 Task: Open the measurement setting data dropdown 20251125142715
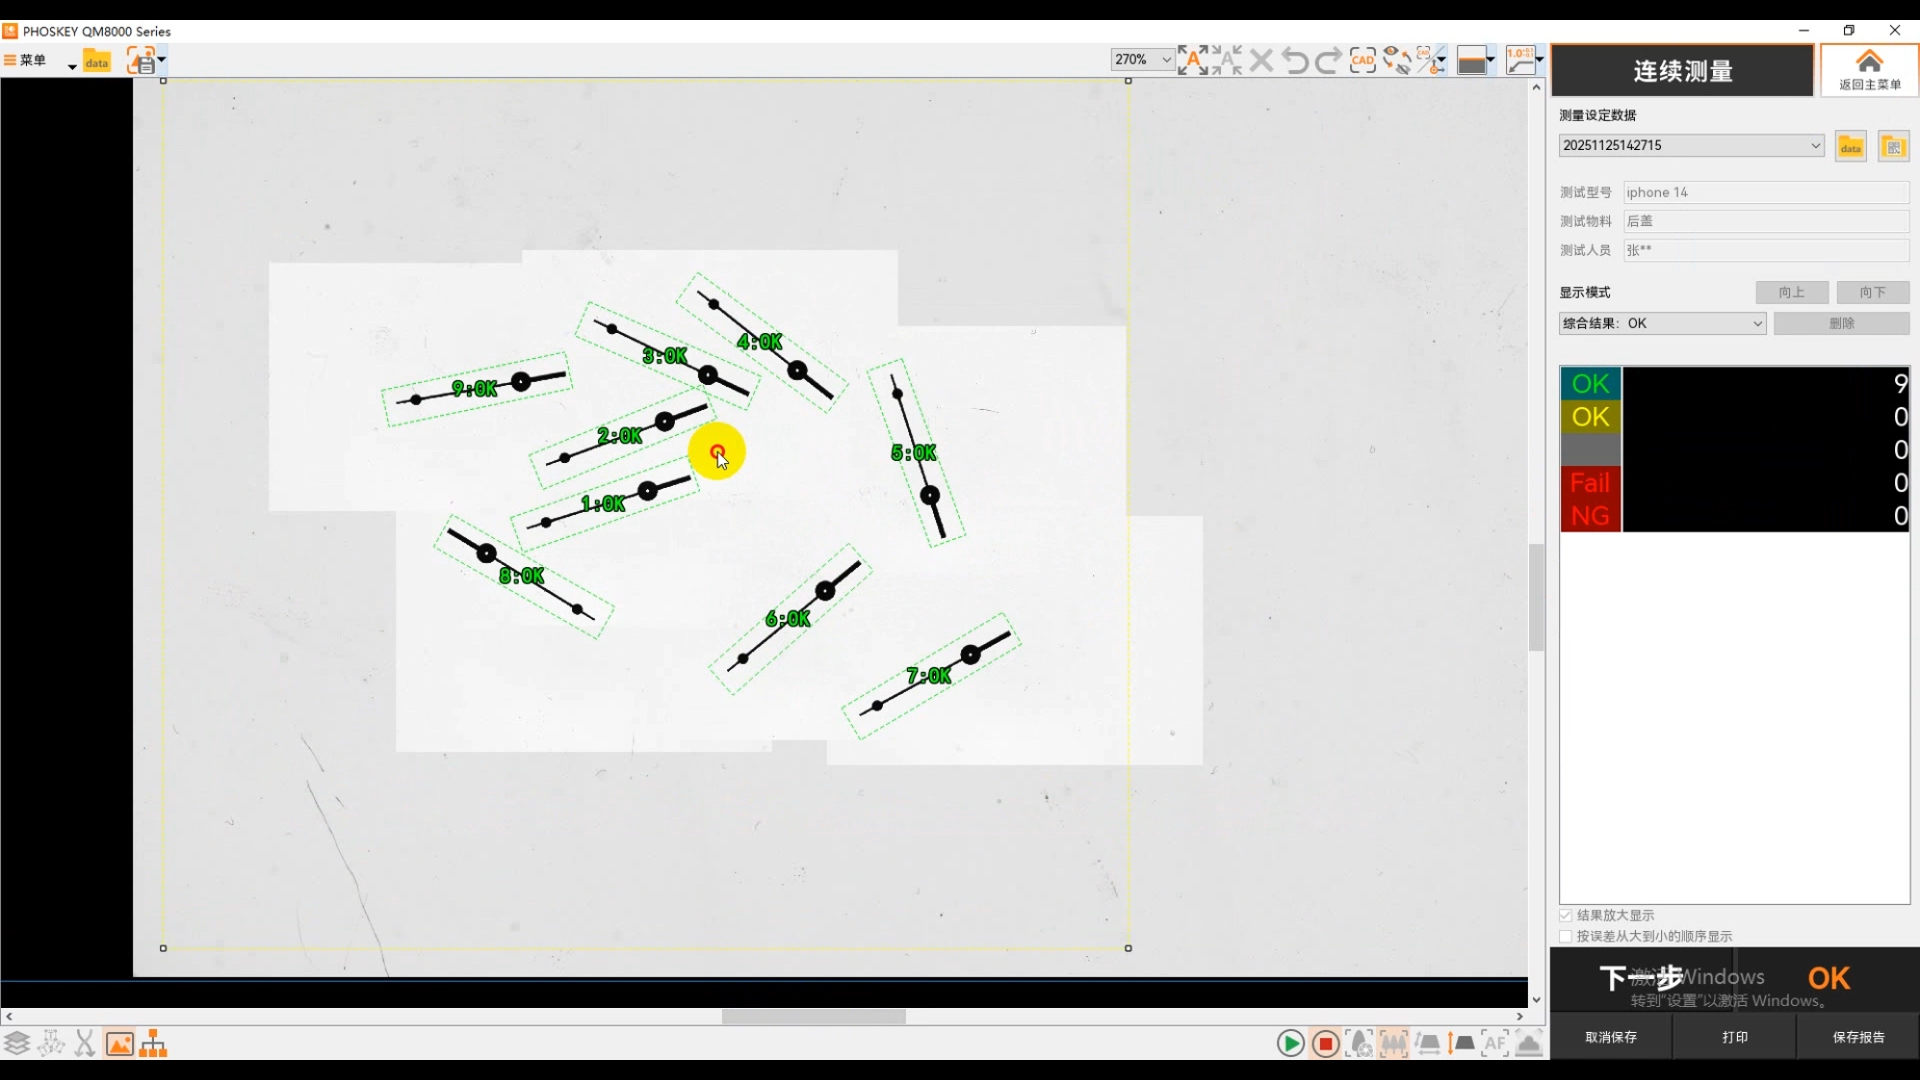click(1815, 145)
